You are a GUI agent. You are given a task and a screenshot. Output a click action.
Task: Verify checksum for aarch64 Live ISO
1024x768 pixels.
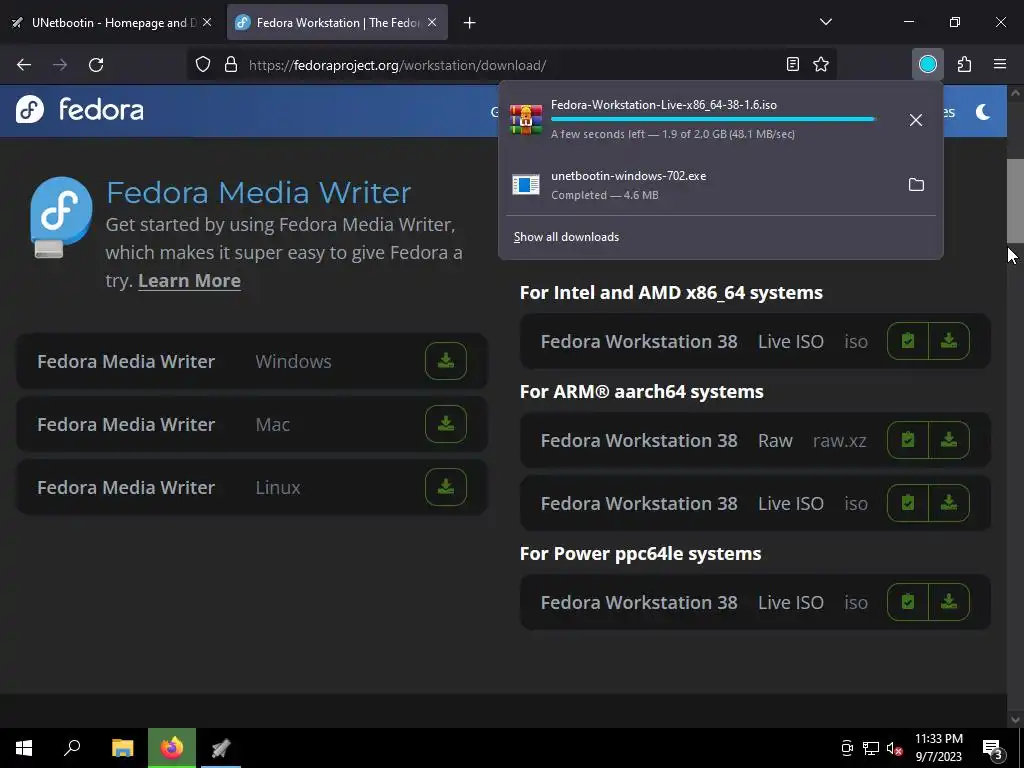[908, 503]
